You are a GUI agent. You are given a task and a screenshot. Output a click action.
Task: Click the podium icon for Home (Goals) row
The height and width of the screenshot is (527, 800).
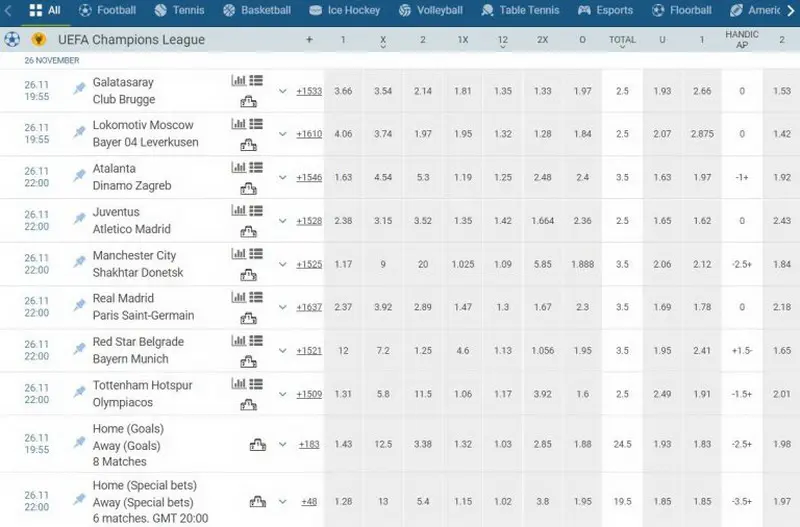tap(257, 445)
